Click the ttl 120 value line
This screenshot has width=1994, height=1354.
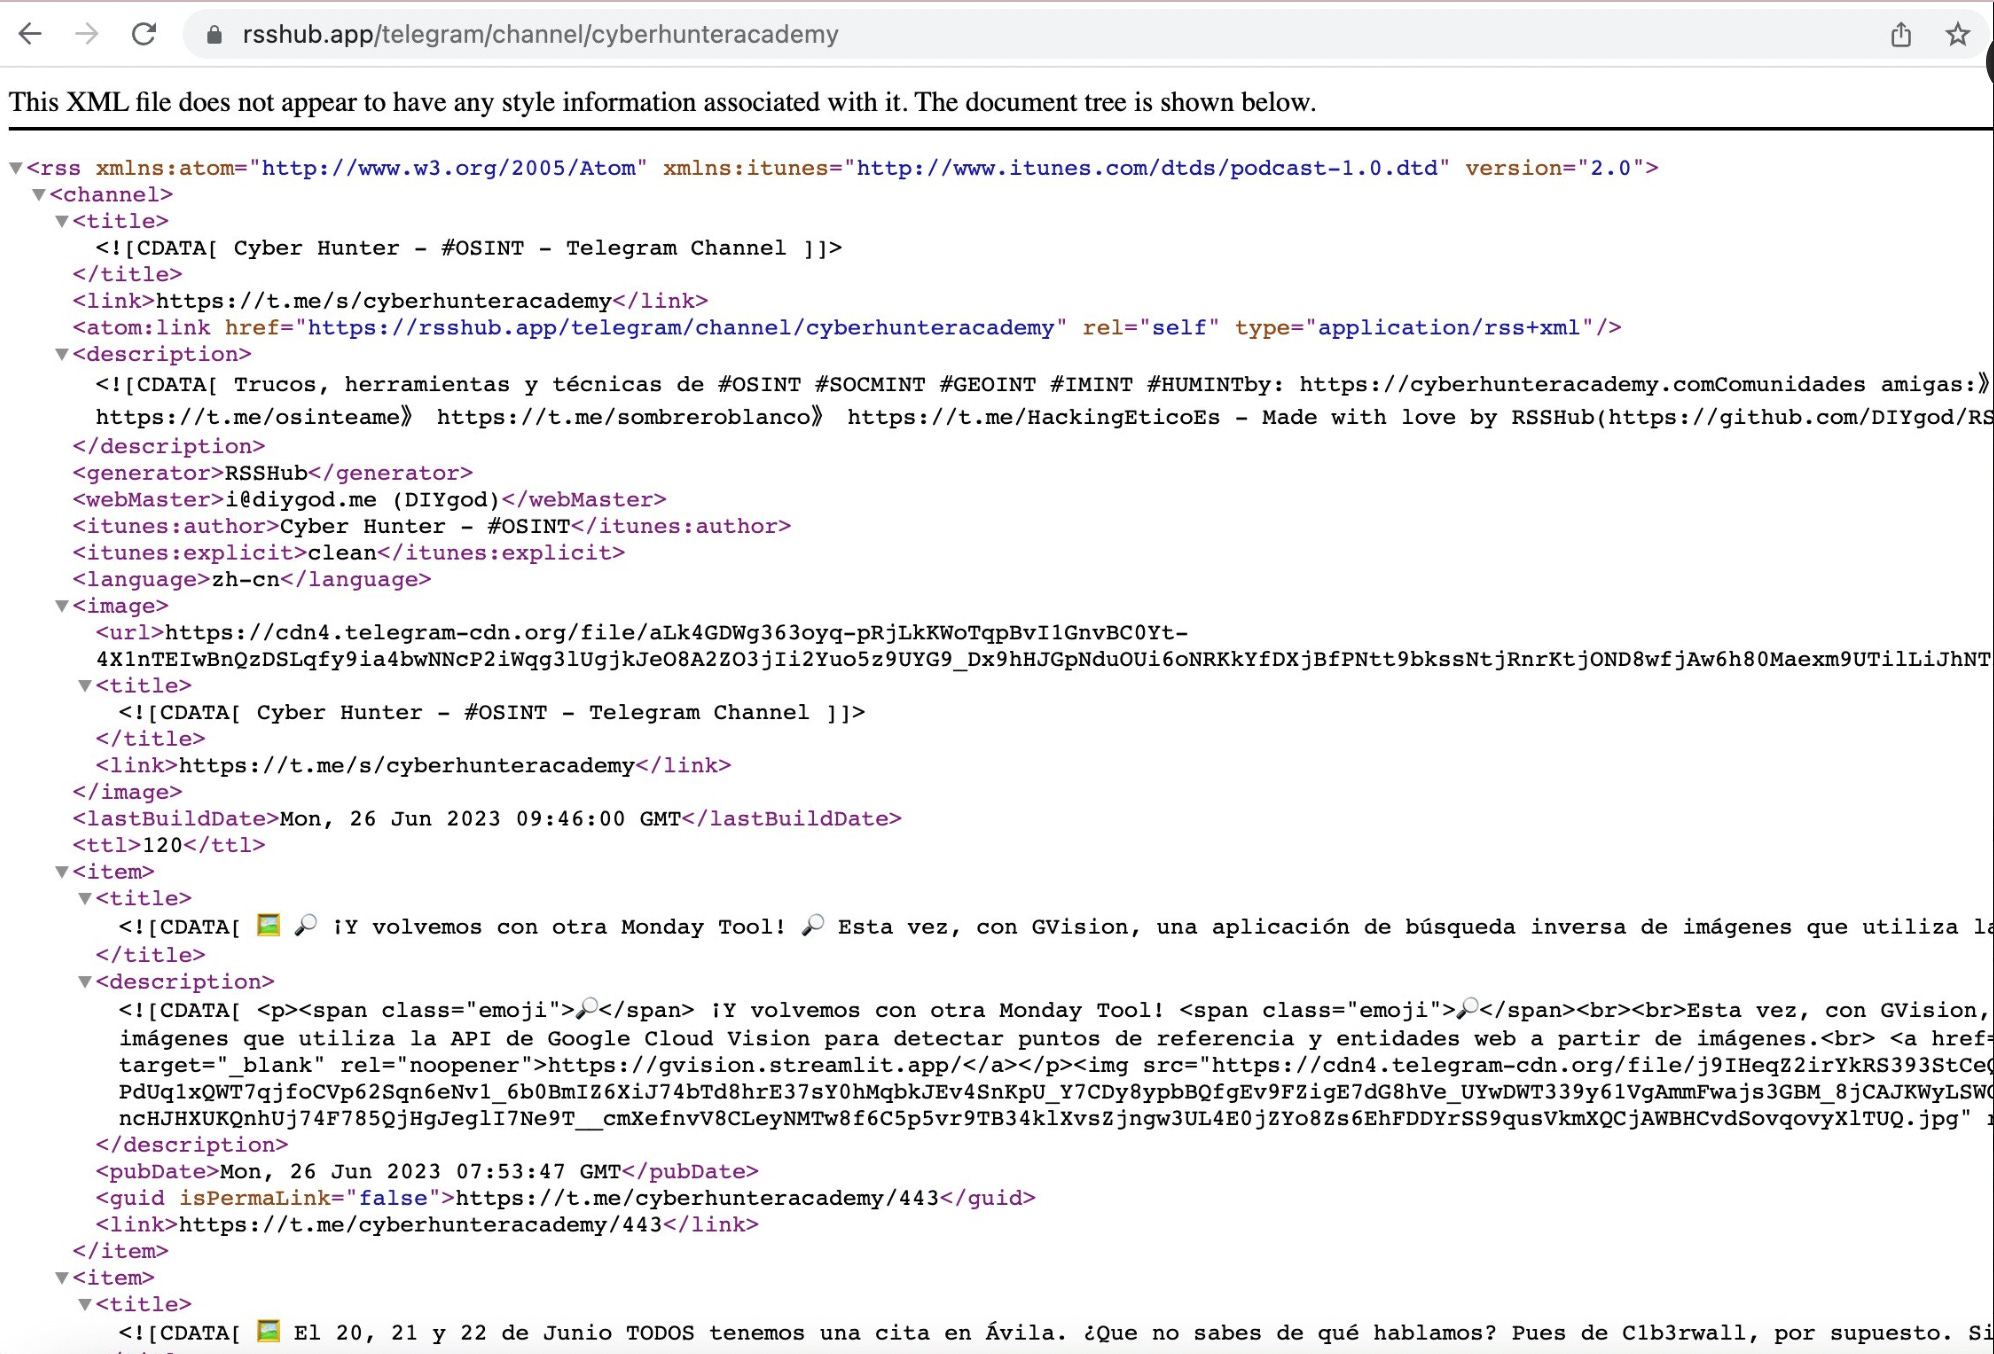click(x=168, y=846)
